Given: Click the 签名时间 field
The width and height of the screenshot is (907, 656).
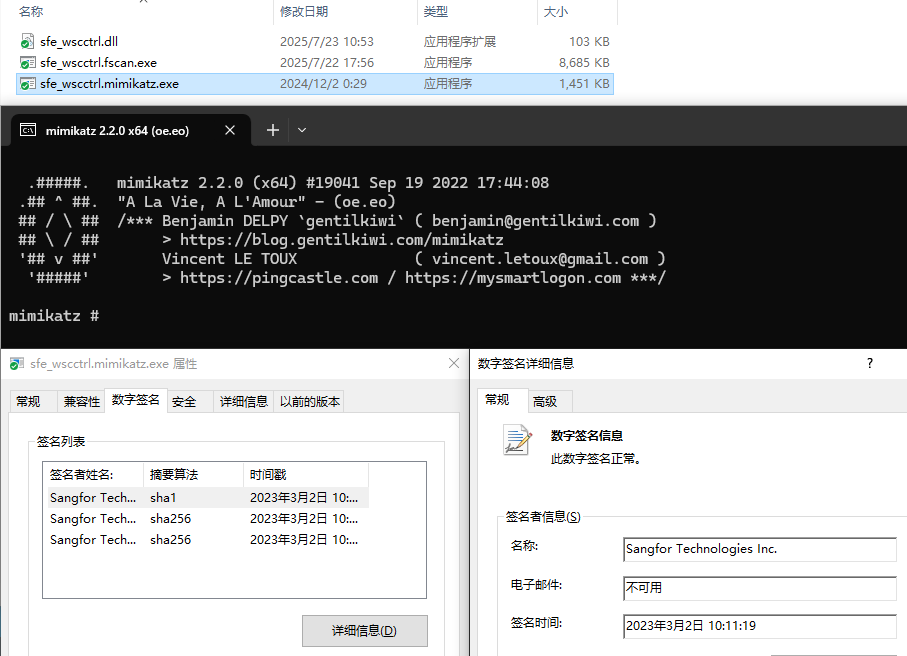Looking at the screenshot, I should tap(759, 626).
